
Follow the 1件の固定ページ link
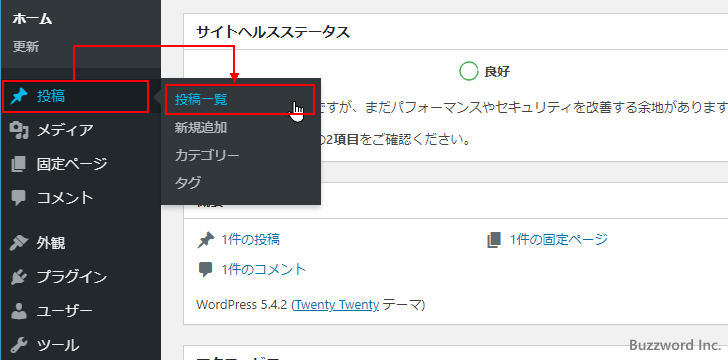pos(559,240)
